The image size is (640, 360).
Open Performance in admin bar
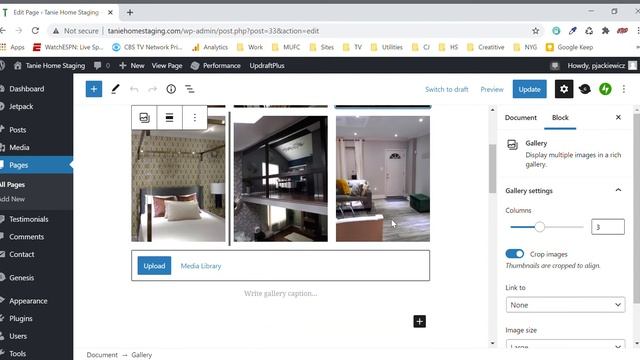(x=216, y=65)
